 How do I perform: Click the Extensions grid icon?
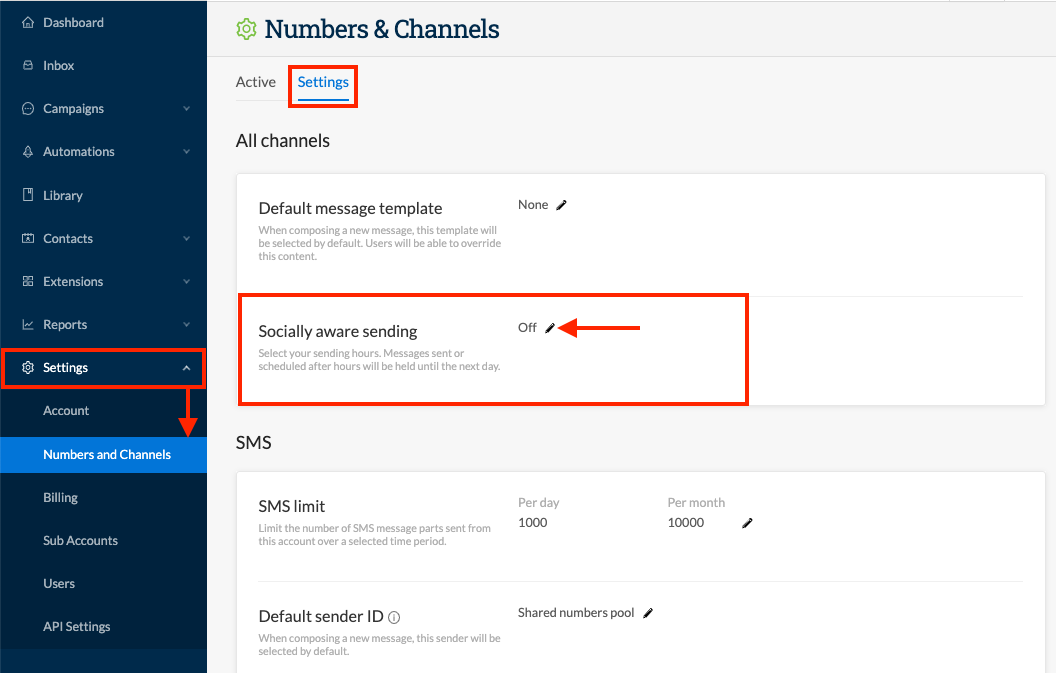click(x=28, y=282)
